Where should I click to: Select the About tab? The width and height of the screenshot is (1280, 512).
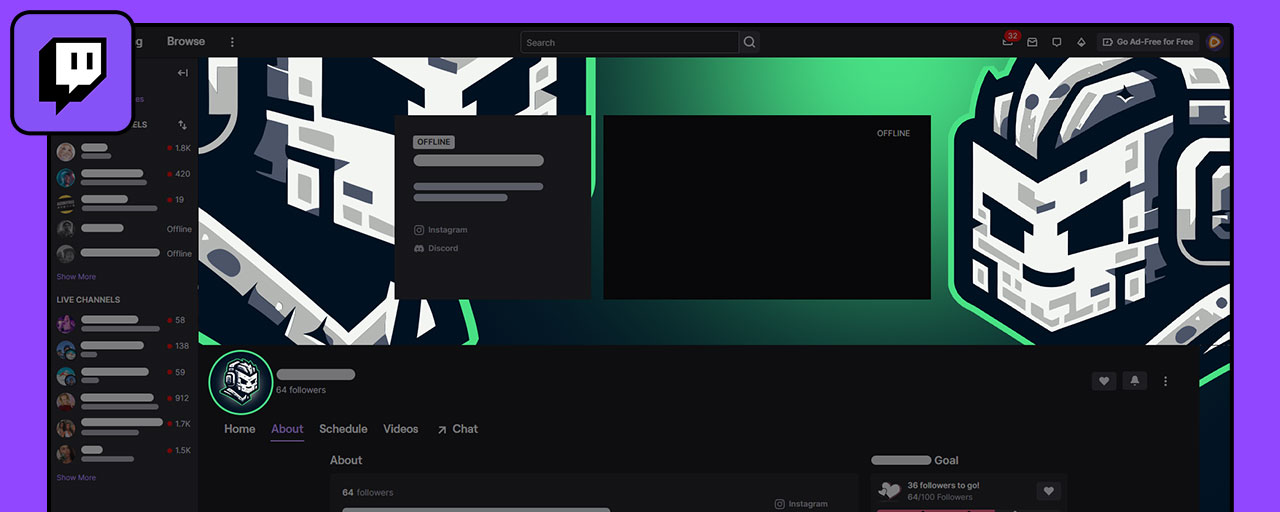point(287,429)
